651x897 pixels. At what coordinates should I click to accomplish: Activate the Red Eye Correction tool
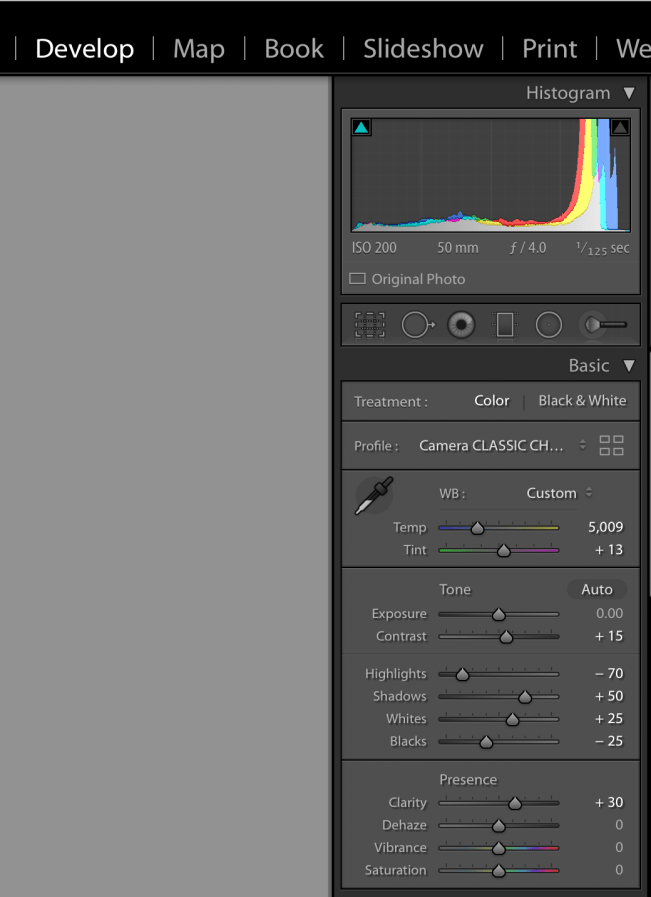(x=461, y=325)
